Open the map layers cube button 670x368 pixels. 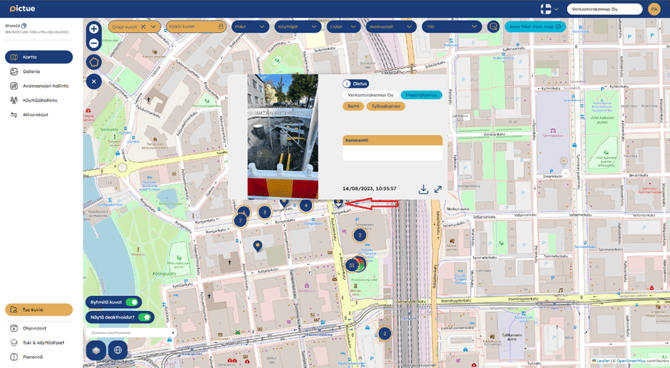tap(96, 350)
